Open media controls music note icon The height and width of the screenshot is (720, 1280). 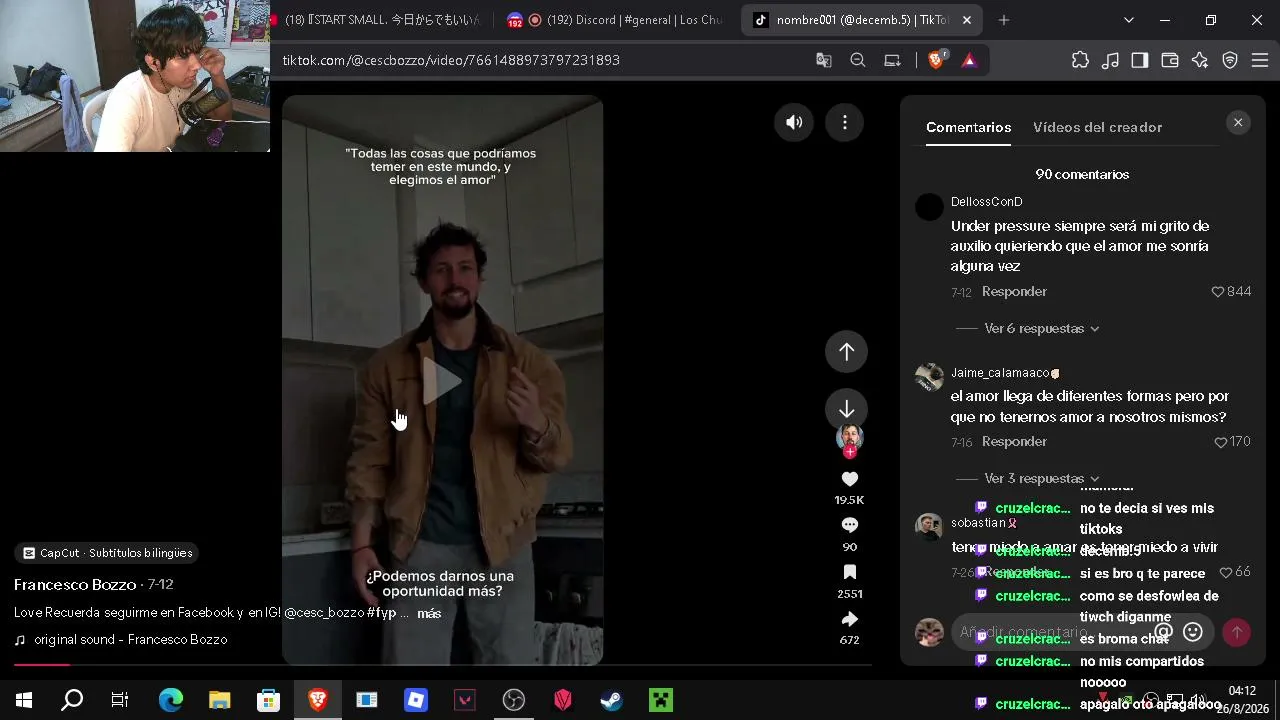pos(1110,60)
